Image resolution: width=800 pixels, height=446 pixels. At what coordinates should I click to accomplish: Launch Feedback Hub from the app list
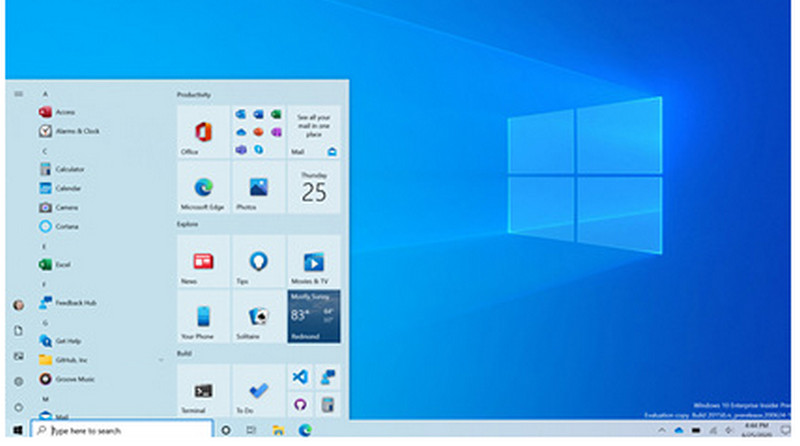point(67,303)
